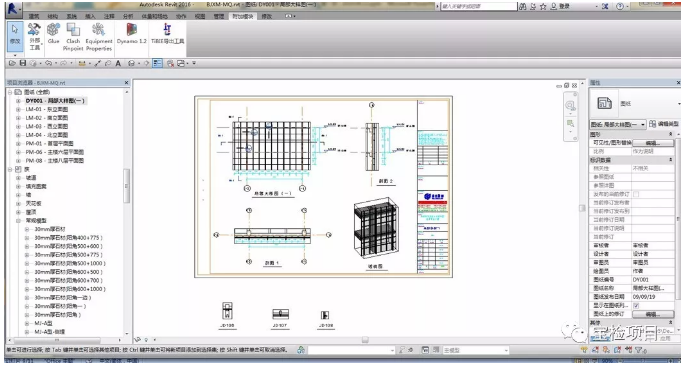Viewport: 687px width, 365px height.
Task: Collapse the 族 (families) tree node
Action: click(x=11, y=169)
